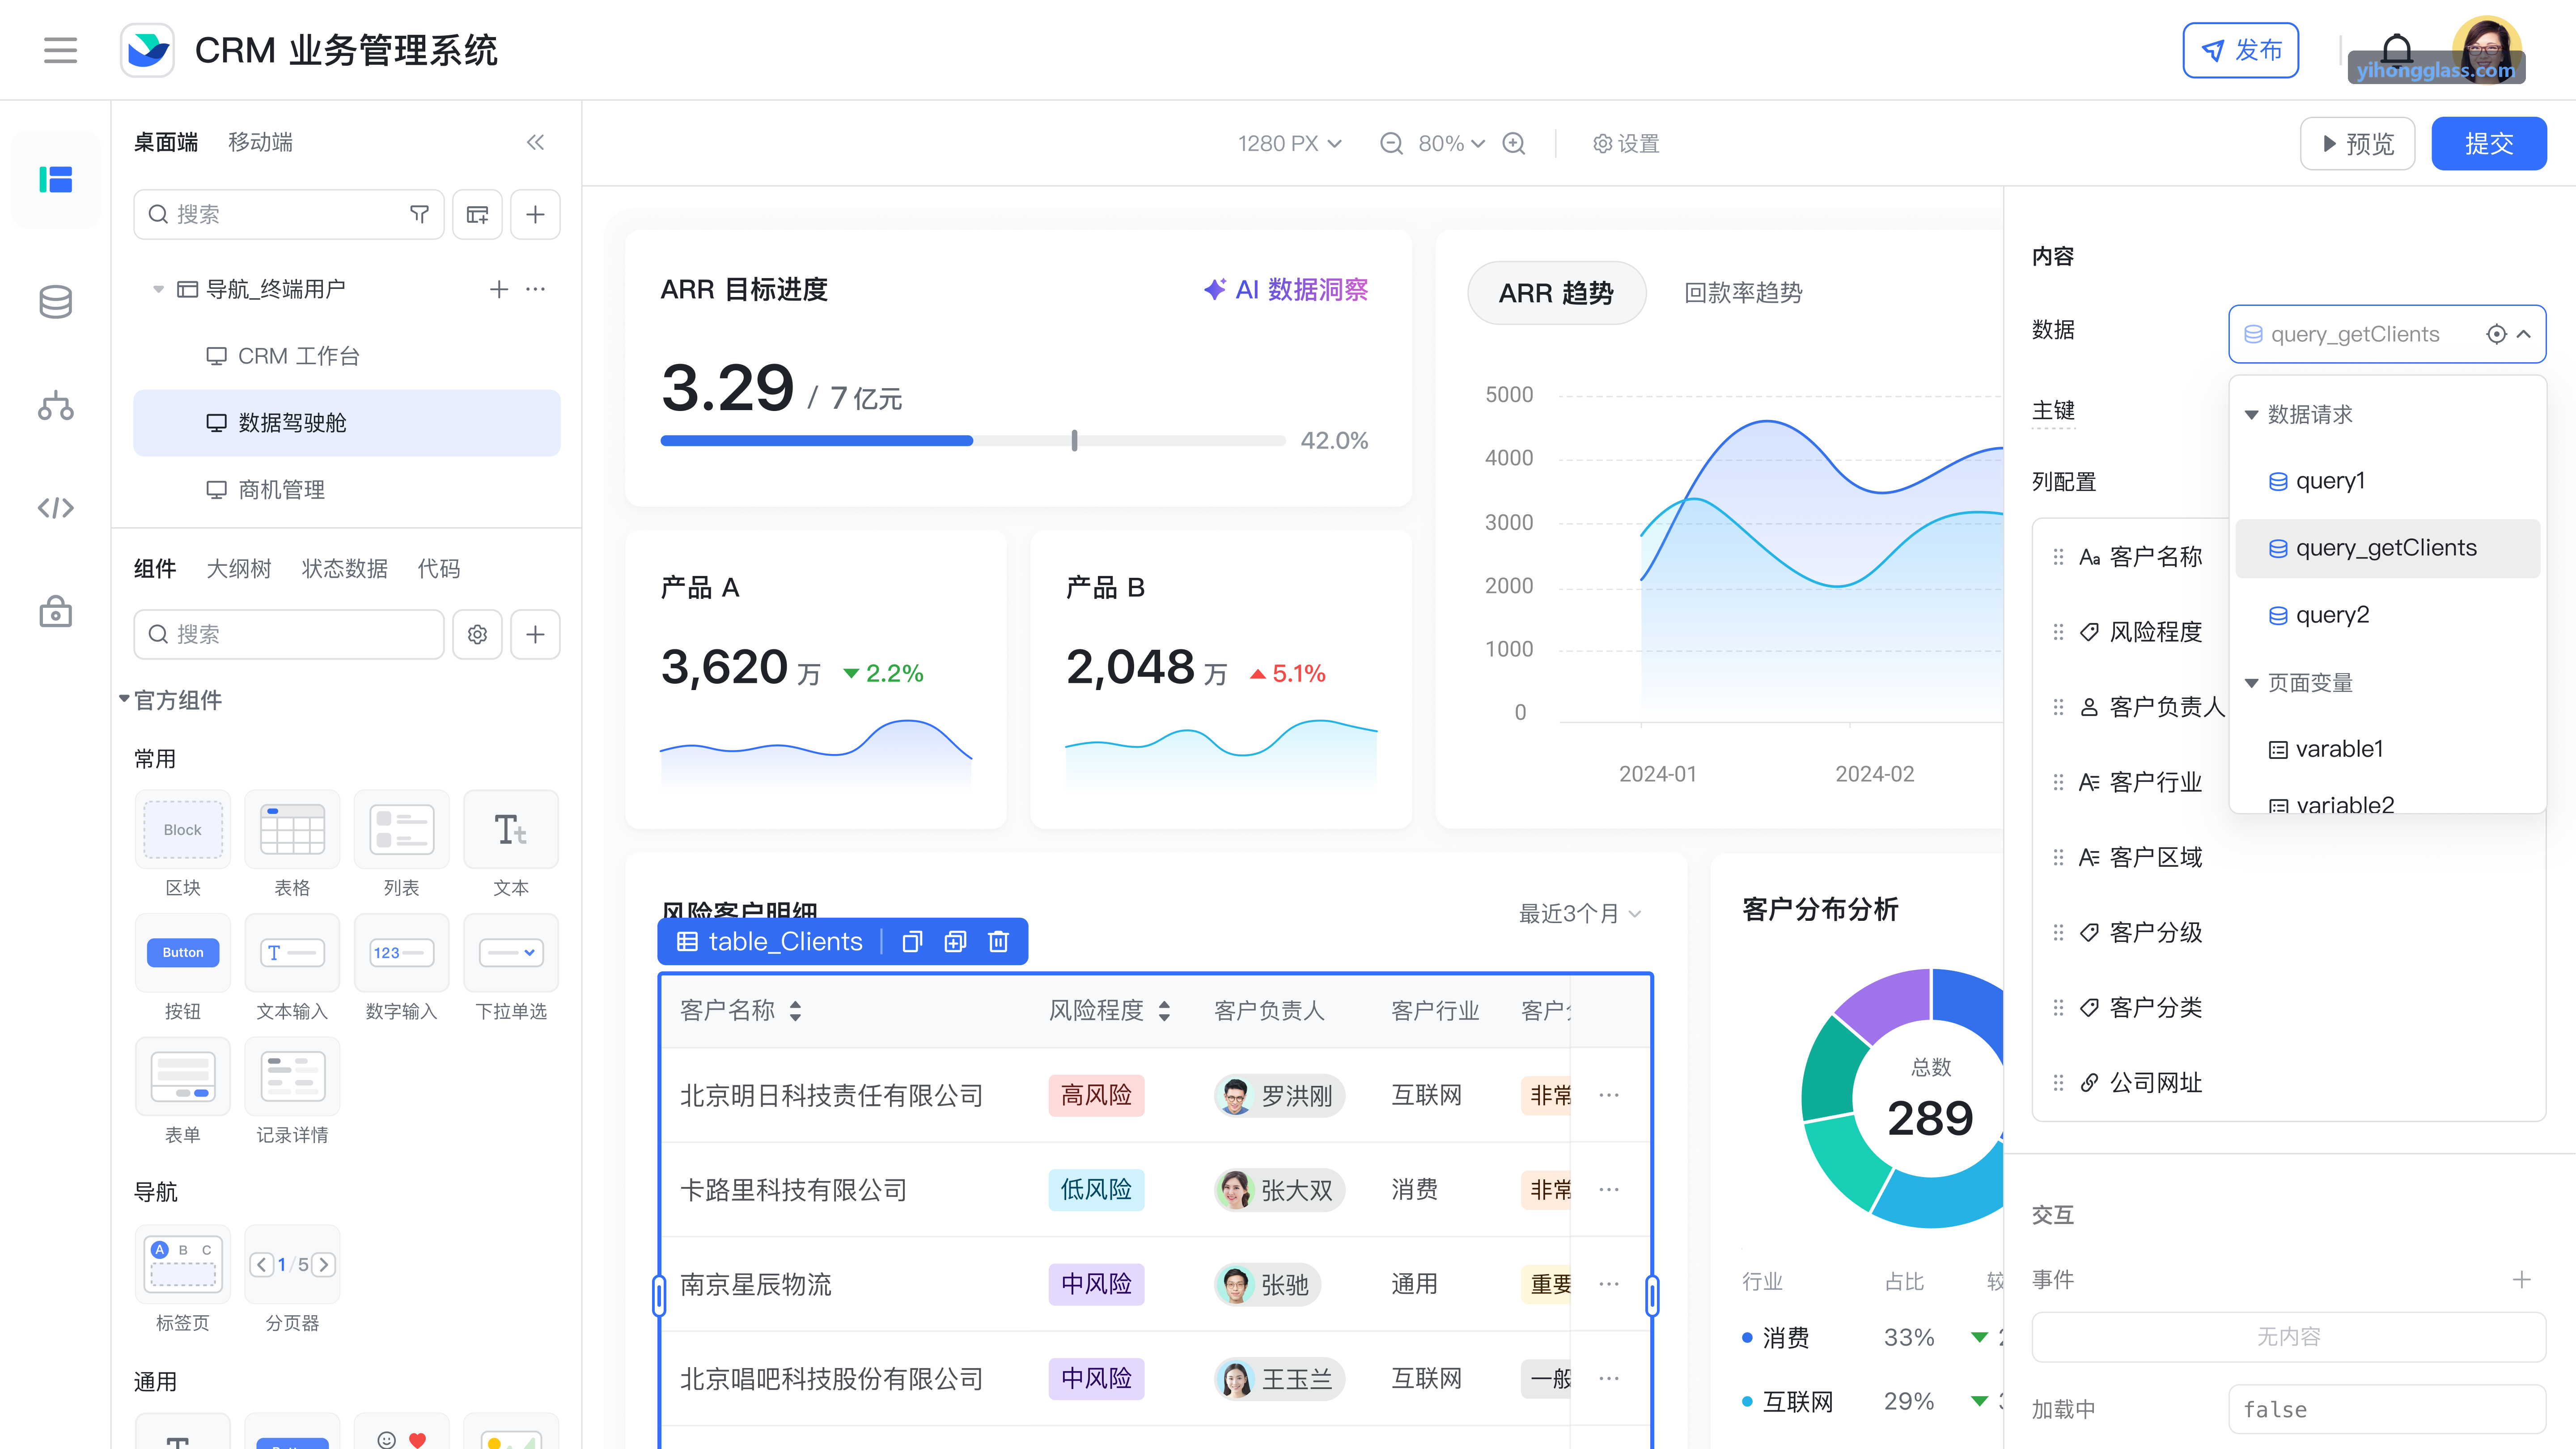
Task: Click the blue 提交 submit button
Action: click(2488, 143)
